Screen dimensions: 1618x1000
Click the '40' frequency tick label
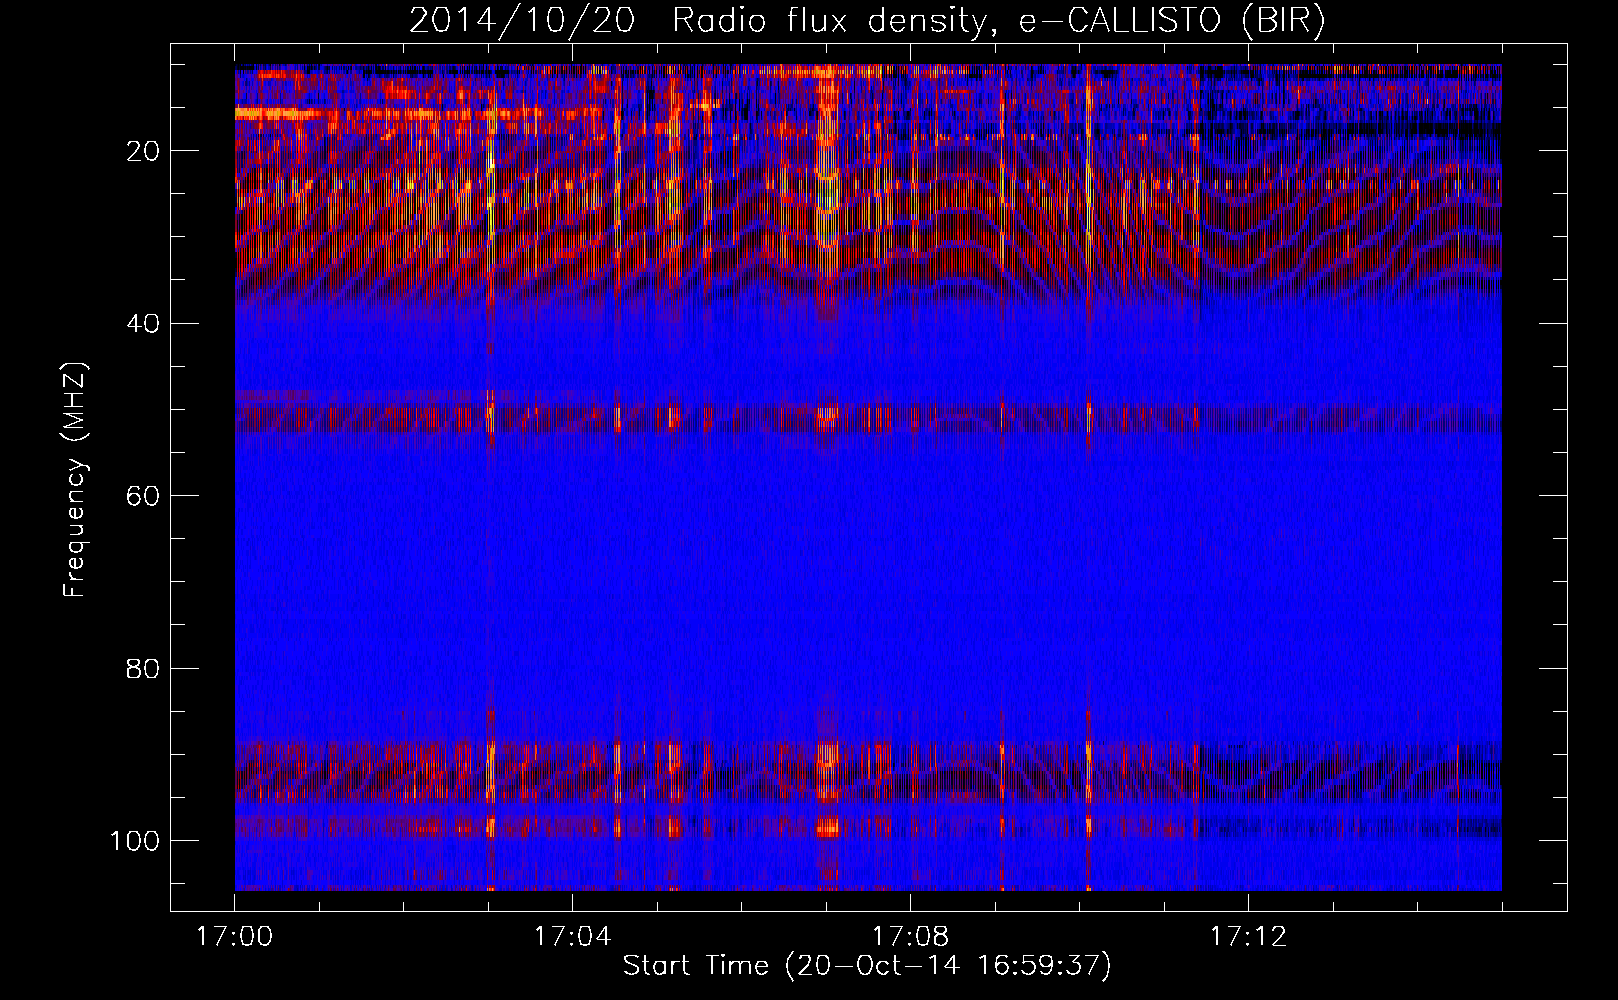[143, 323]
